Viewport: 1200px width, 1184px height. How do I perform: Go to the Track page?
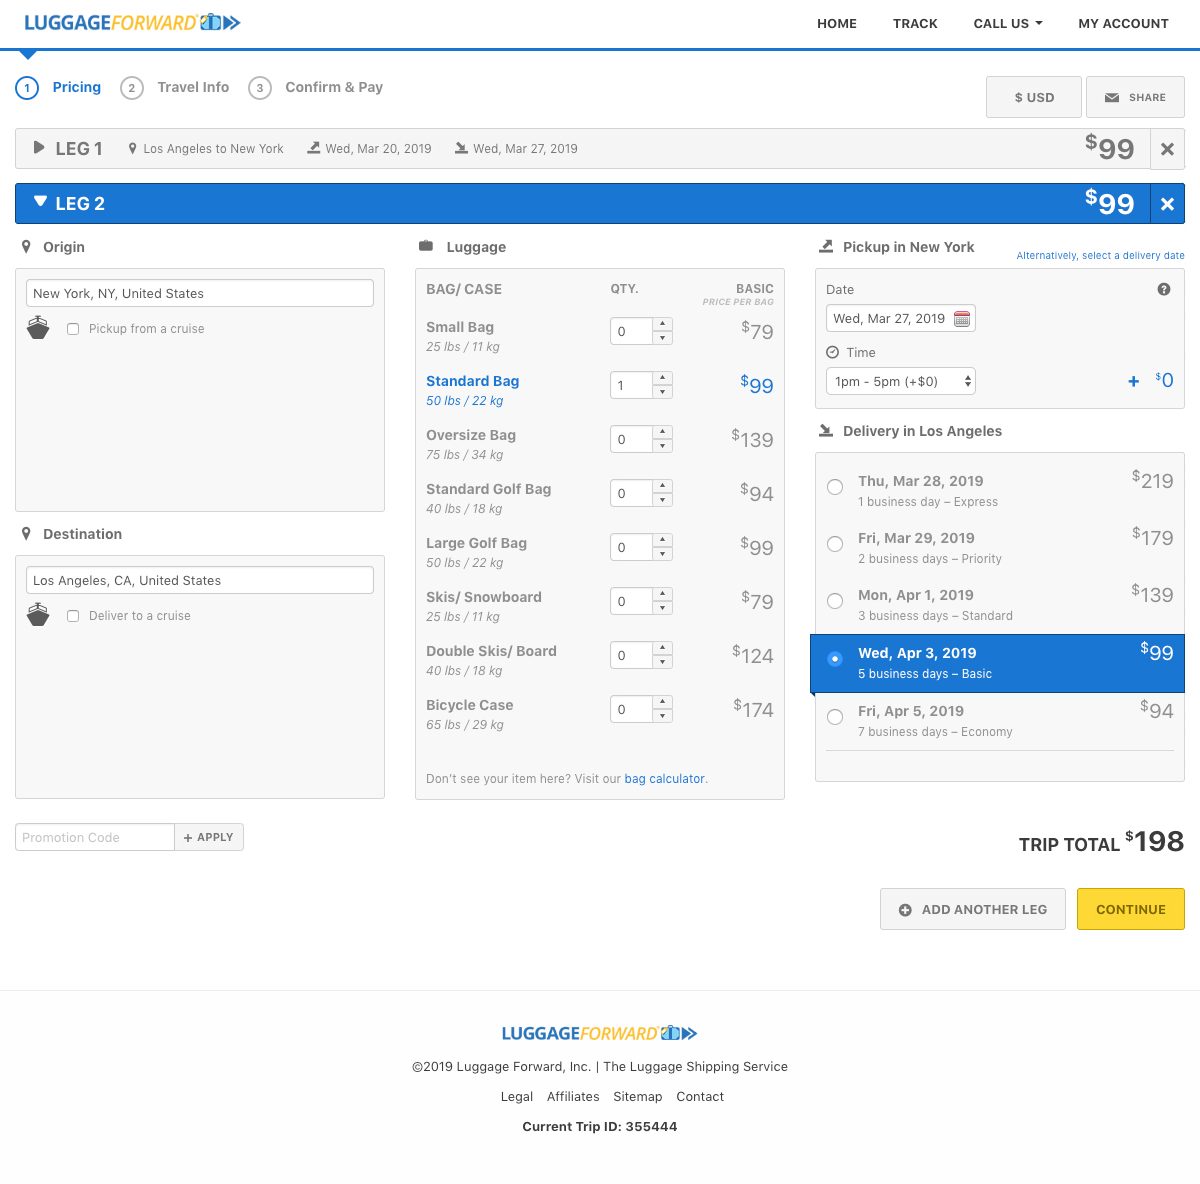pyautogui.click(x=915, y=23)
